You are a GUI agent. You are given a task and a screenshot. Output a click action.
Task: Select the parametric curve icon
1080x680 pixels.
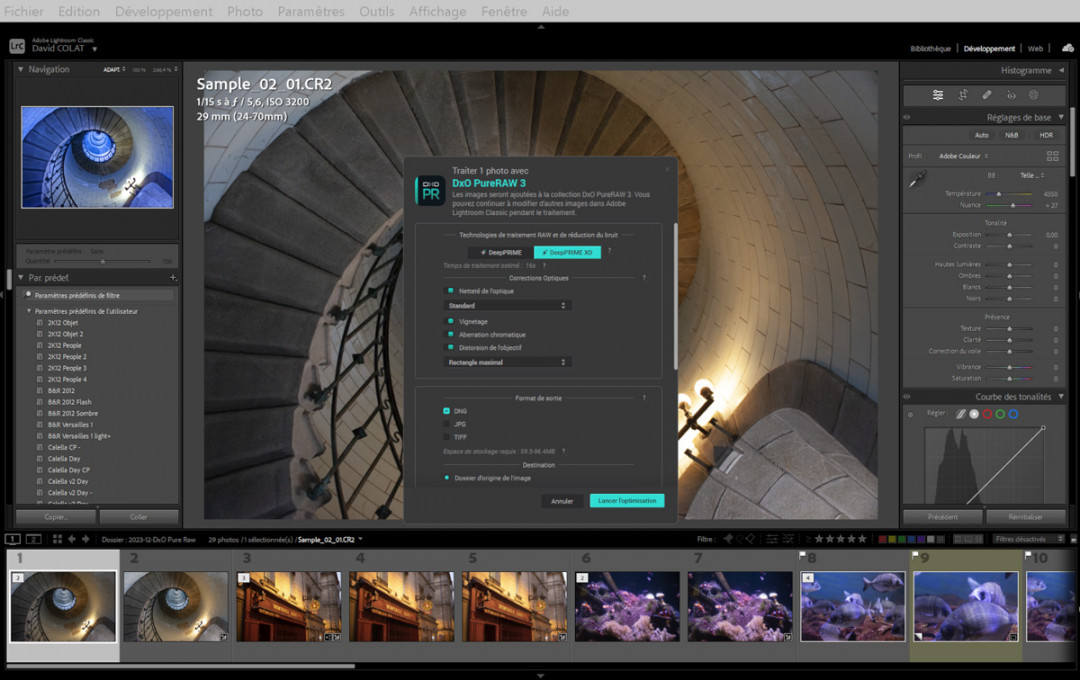coord(961,414)
